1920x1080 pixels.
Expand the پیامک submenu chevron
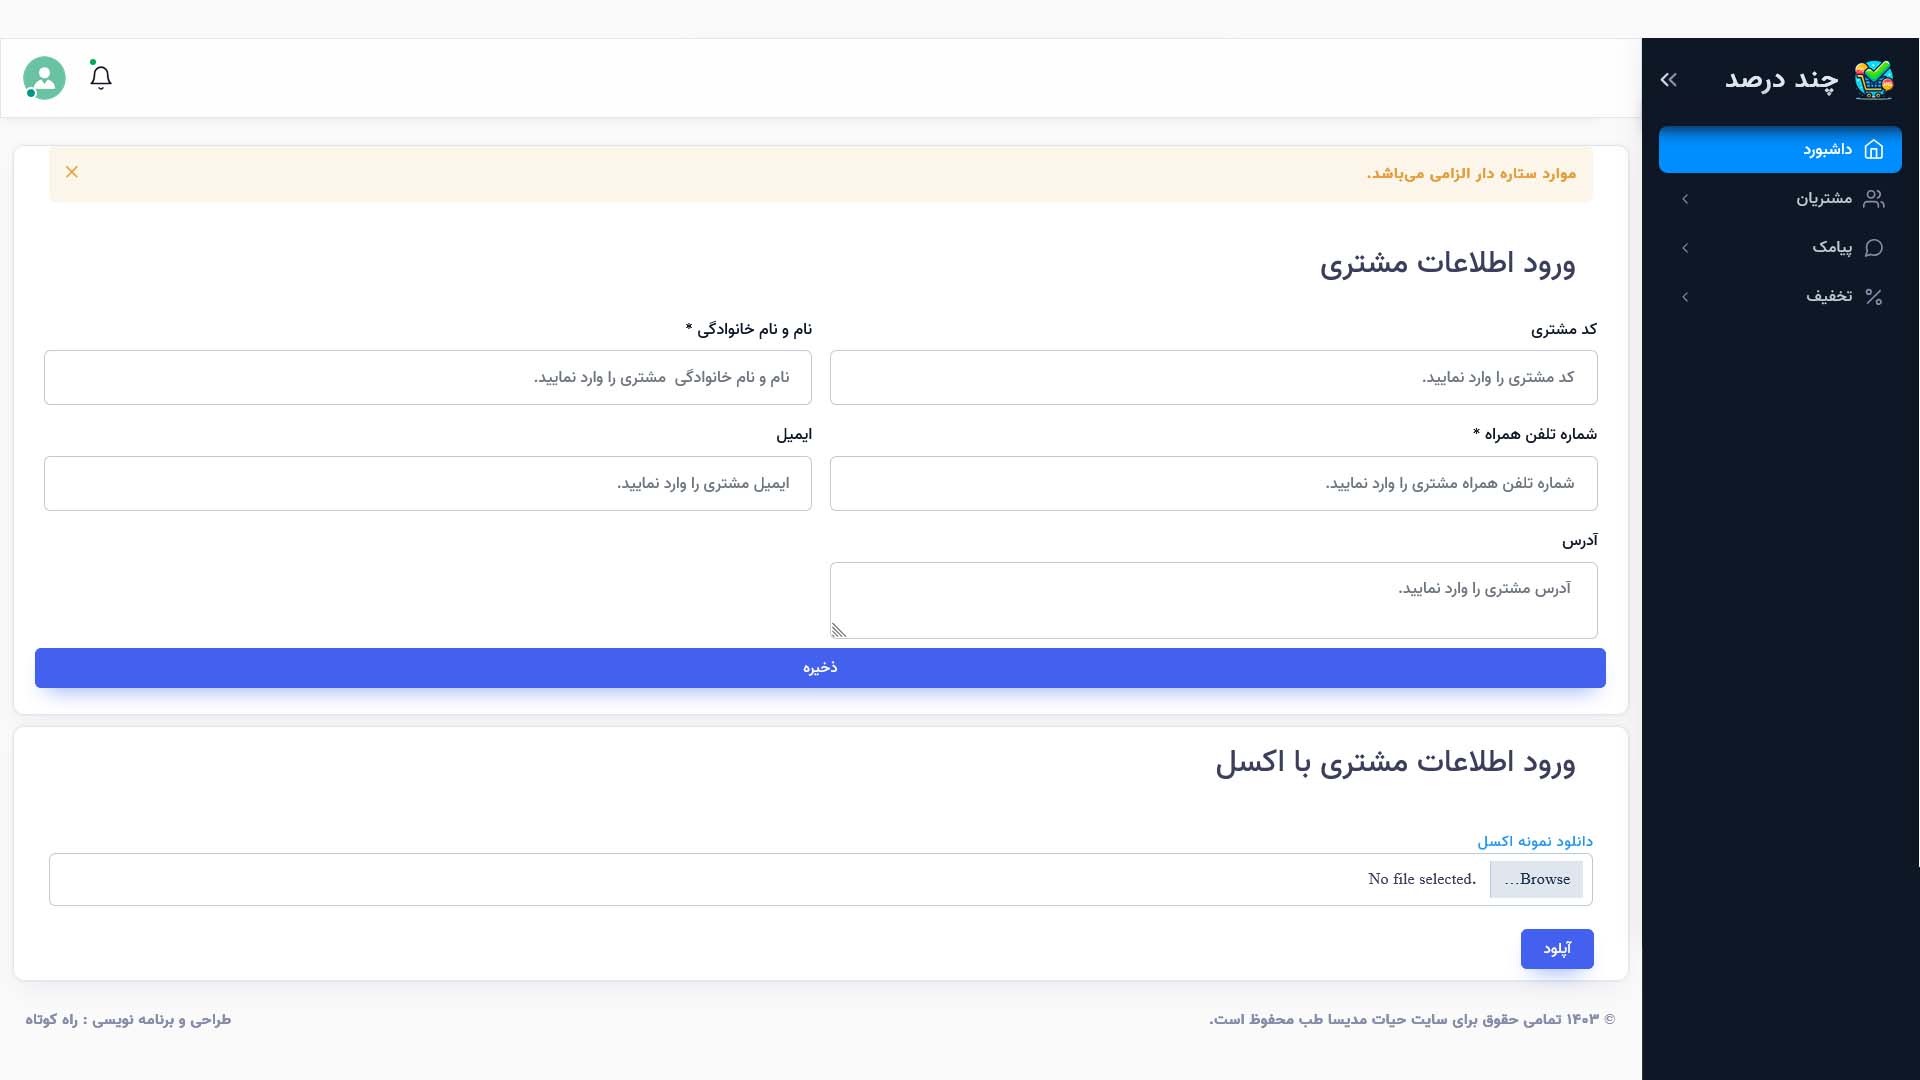[1685, 248]
